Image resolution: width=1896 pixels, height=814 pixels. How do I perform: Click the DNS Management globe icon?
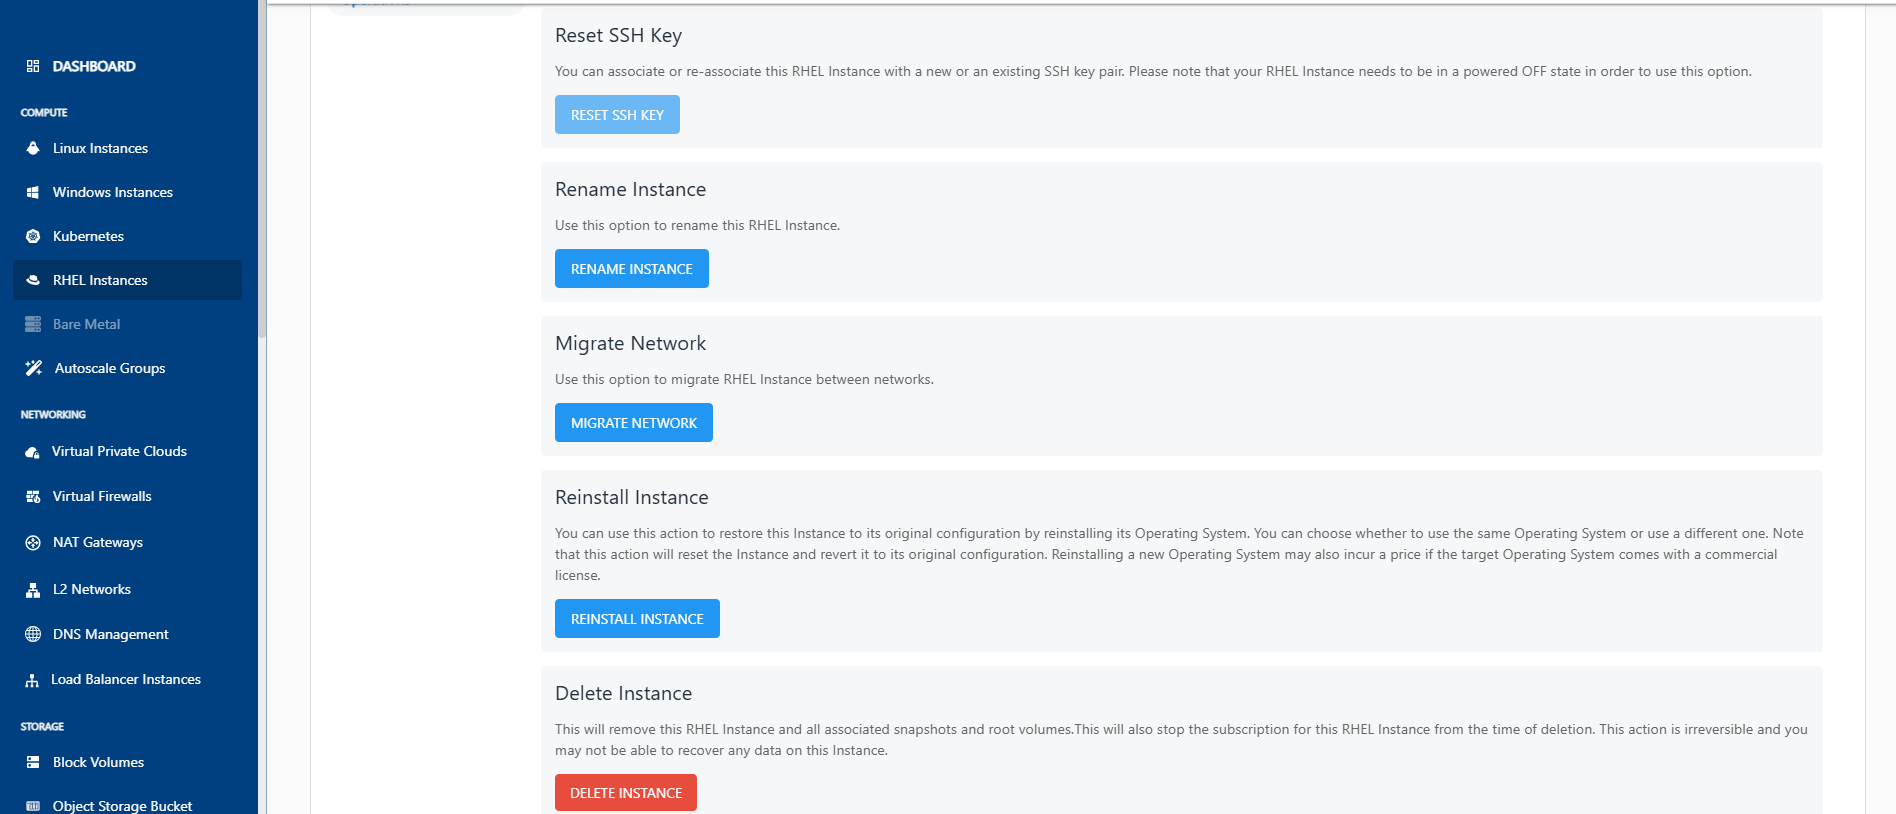(x=33, y=634)
